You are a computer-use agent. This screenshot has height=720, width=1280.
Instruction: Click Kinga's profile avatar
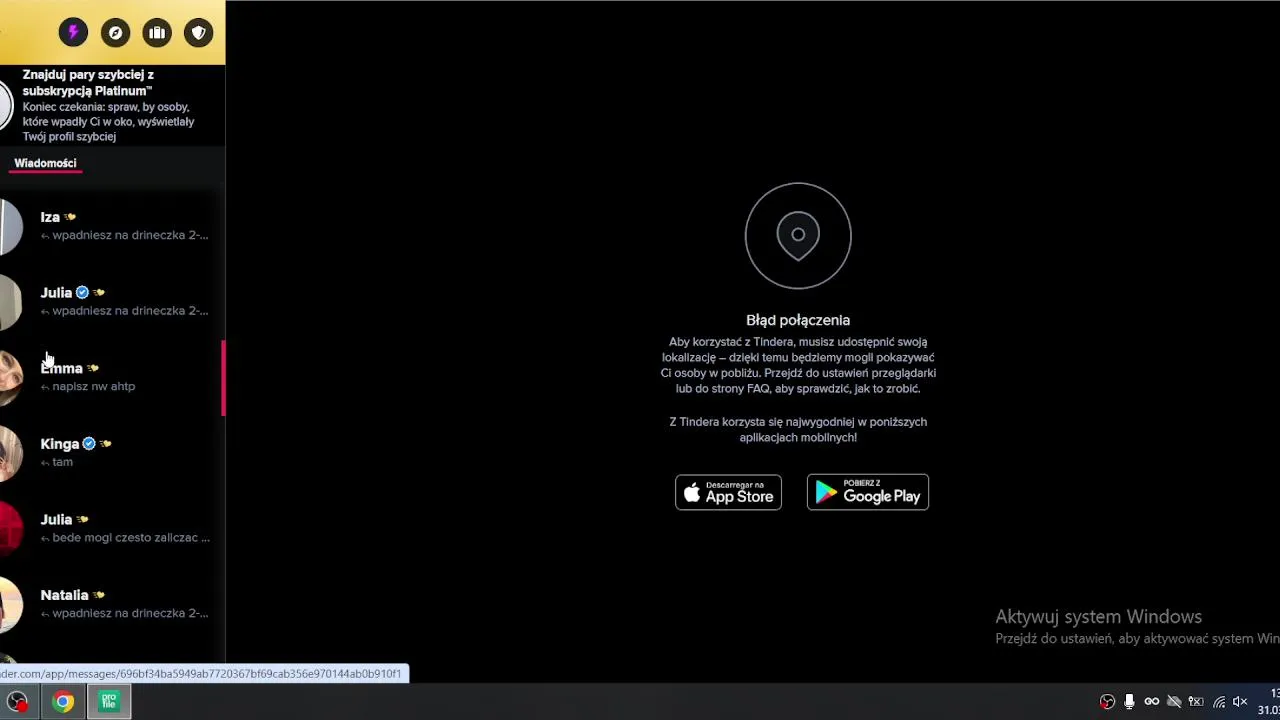pyautogui.click(x=10, y=453)
